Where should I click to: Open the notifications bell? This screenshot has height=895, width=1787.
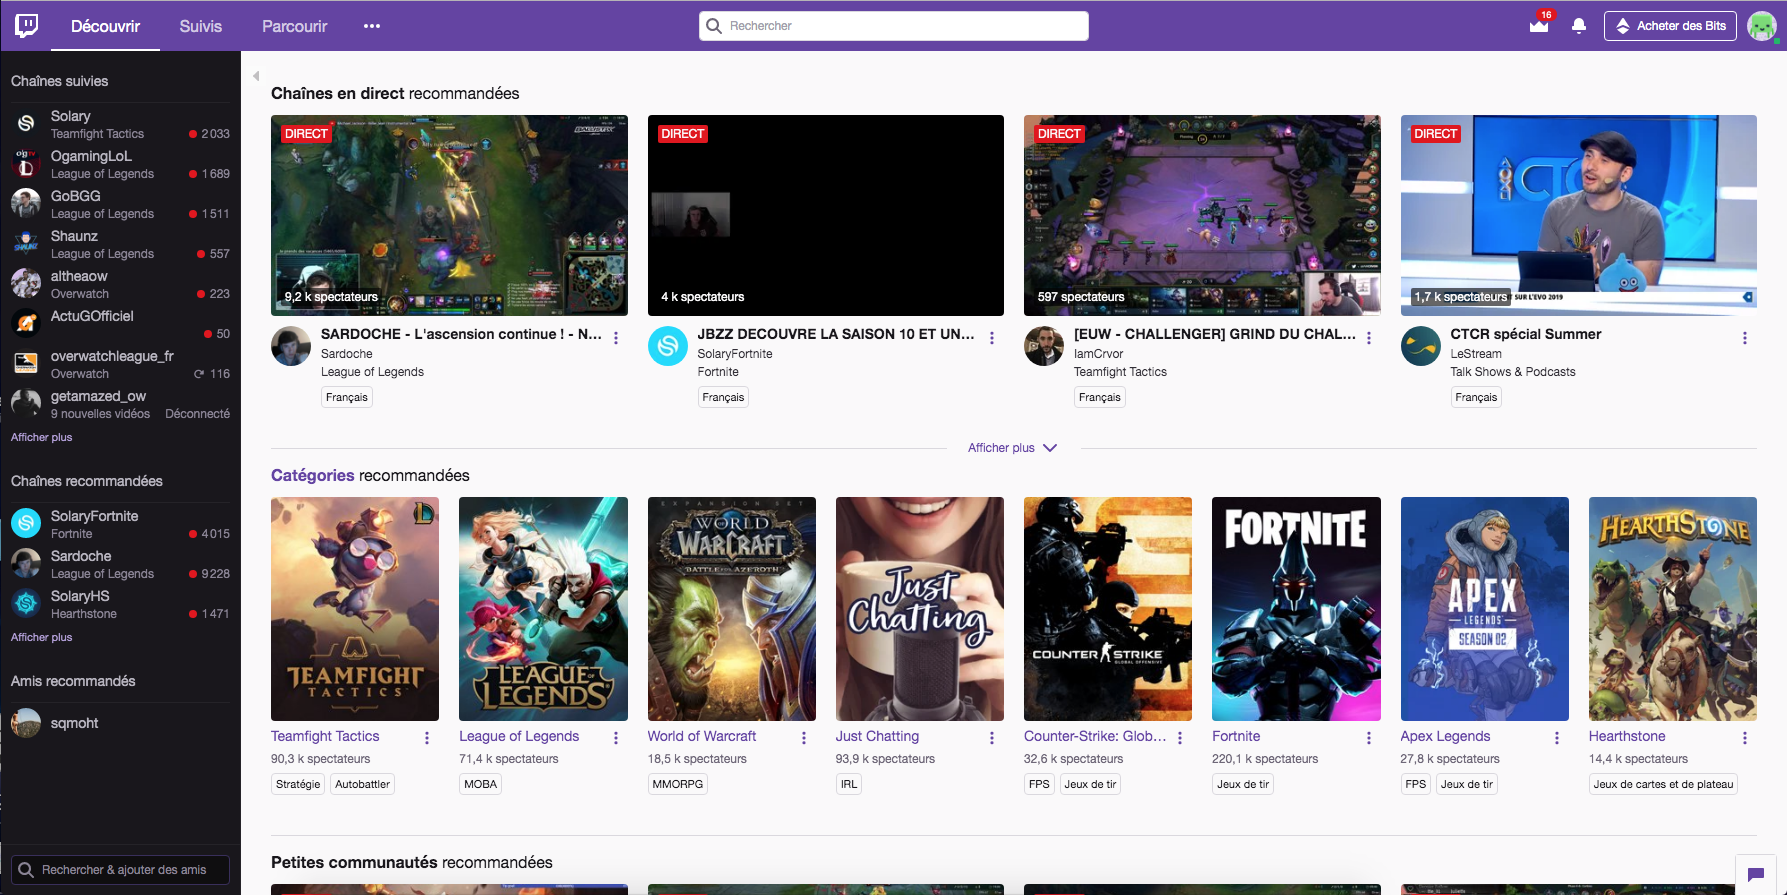pyautogui.click(x=1578, y=26)
